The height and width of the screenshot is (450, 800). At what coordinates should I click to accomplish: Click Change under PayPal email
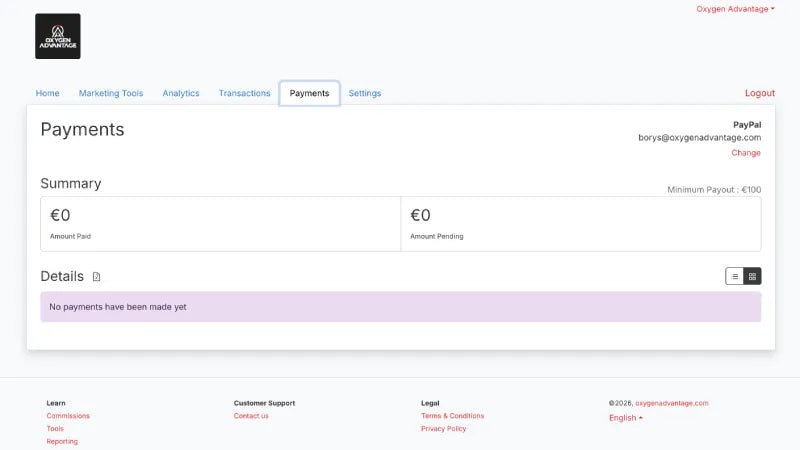(746, 153)
